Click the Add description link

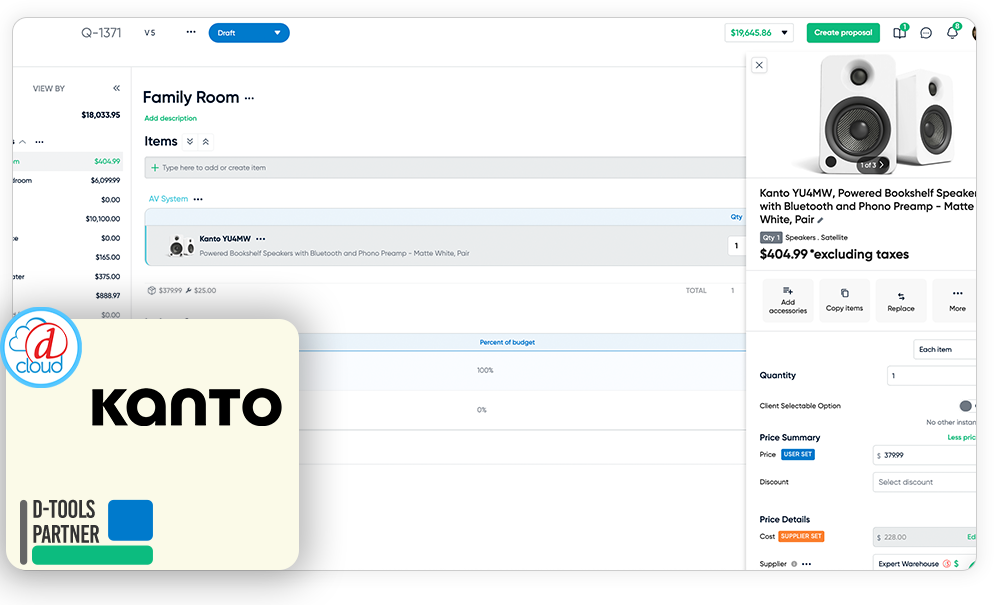coord(170,119)
